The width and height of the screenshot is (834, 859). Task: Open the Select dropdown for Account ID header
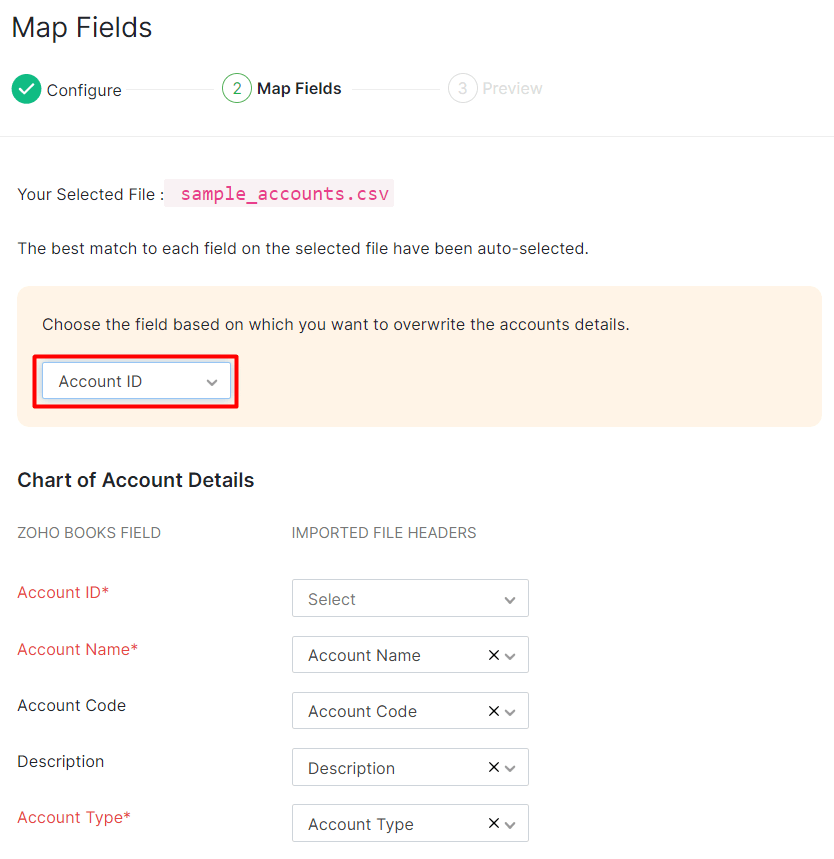point(410,598)
